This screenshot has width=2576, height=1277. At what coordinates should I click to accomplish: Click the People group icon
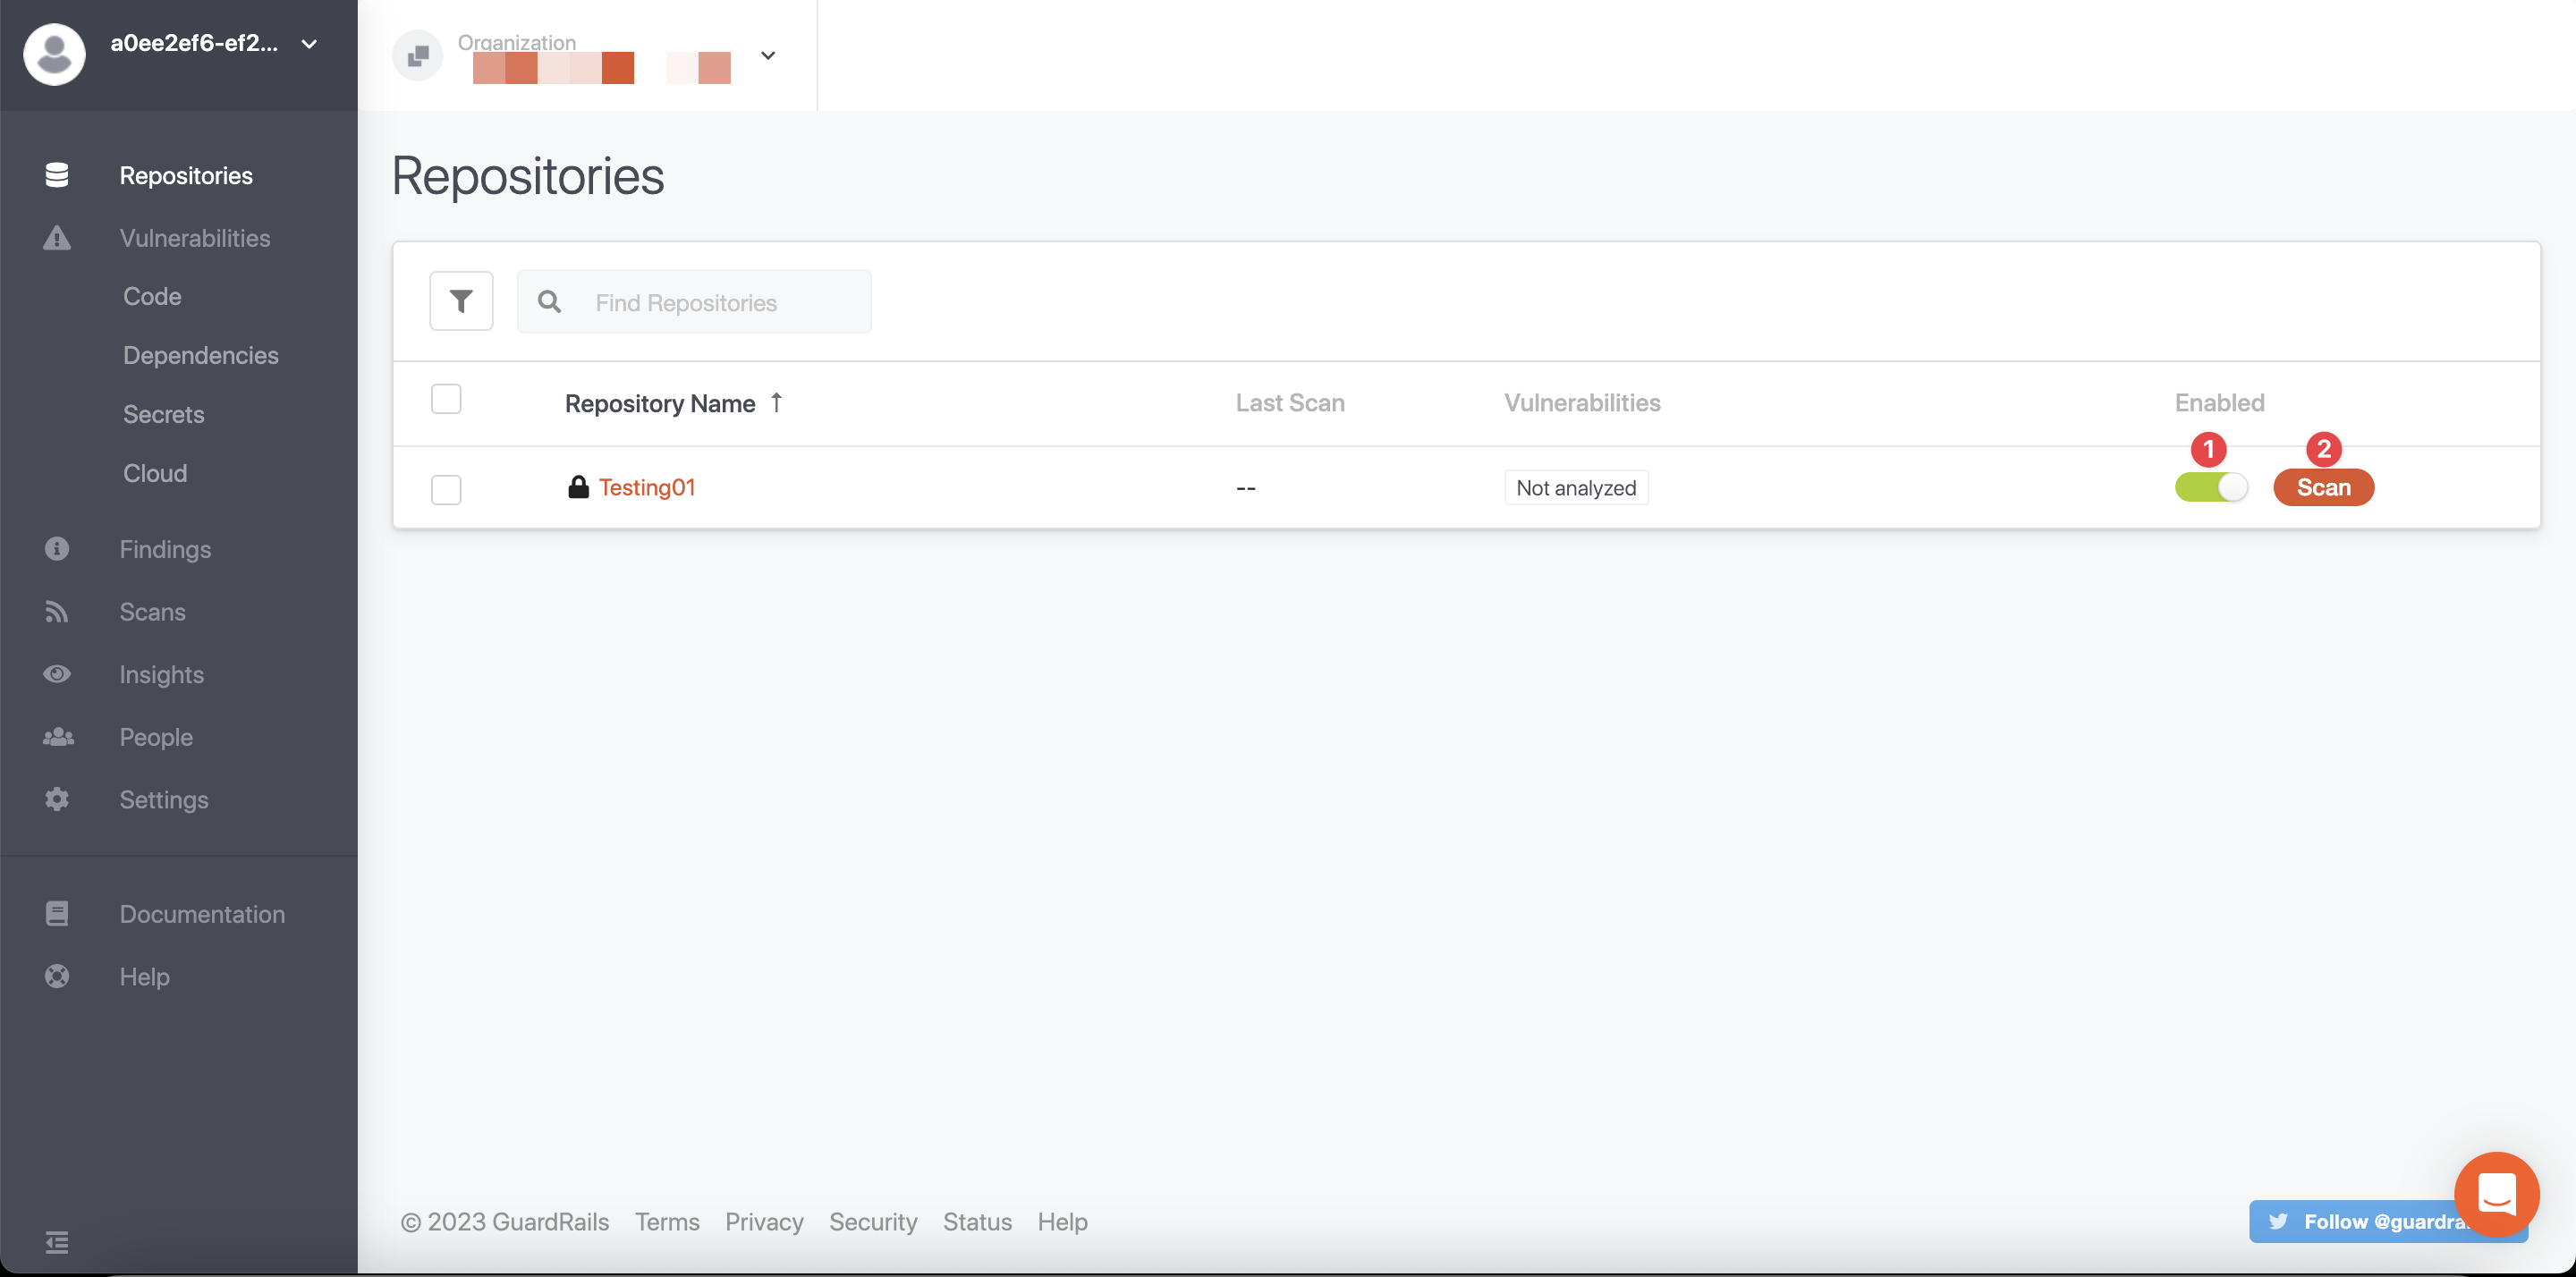tap(57, 737)
